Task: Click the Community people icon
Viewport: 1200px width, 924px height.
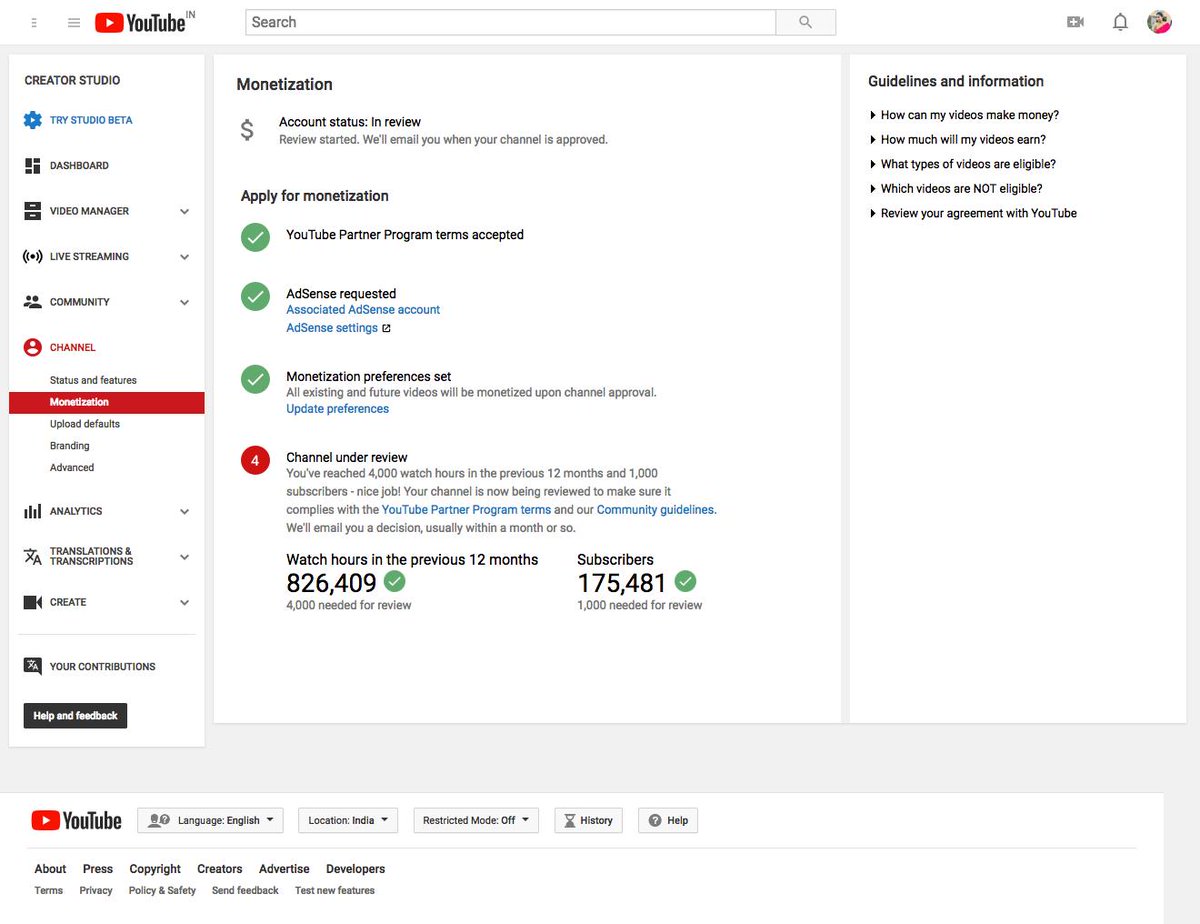Action: 33,302
